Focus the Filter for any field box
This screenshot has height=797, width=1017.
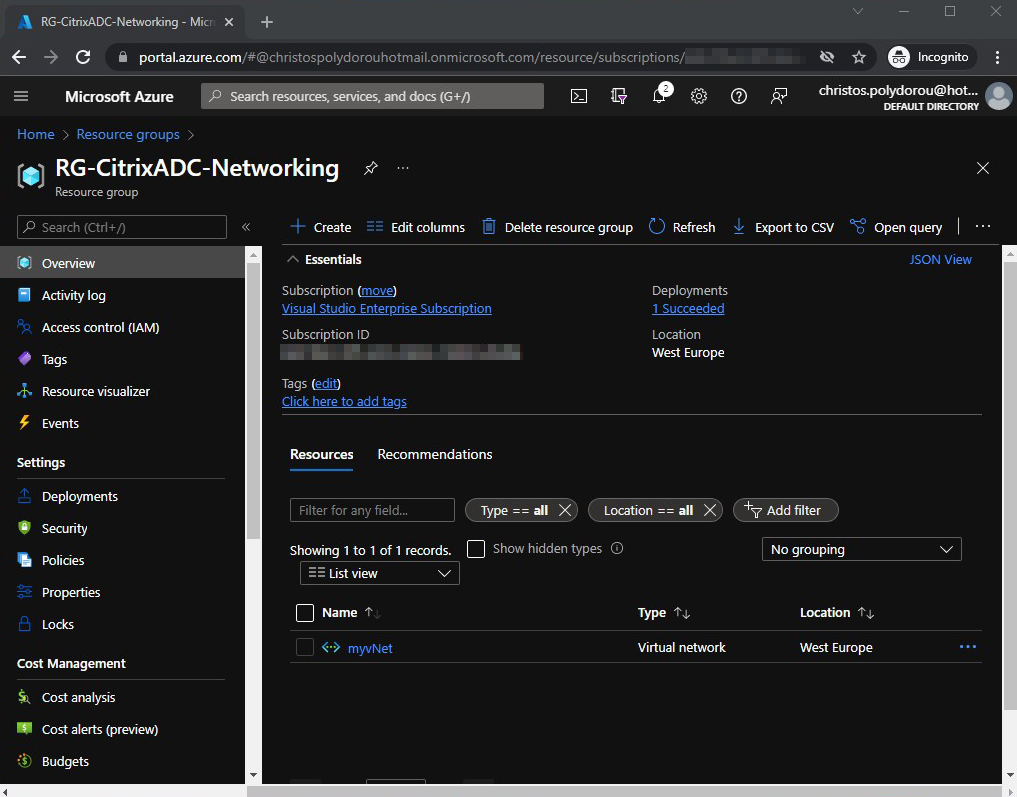[372, 510]
